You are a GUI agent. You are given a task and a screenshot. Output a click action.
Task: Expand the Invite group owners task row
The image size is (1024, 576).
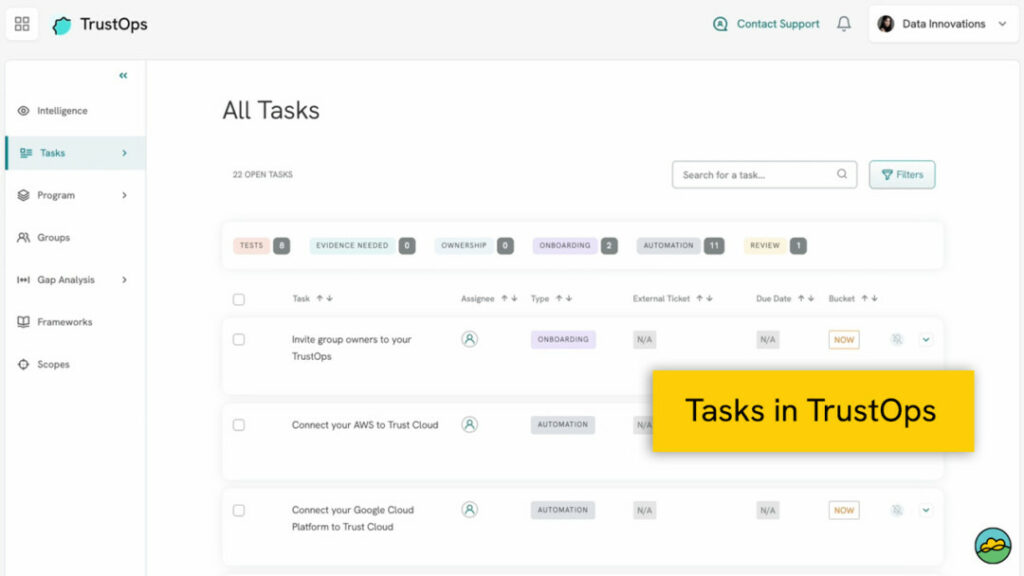coord(925,340)
